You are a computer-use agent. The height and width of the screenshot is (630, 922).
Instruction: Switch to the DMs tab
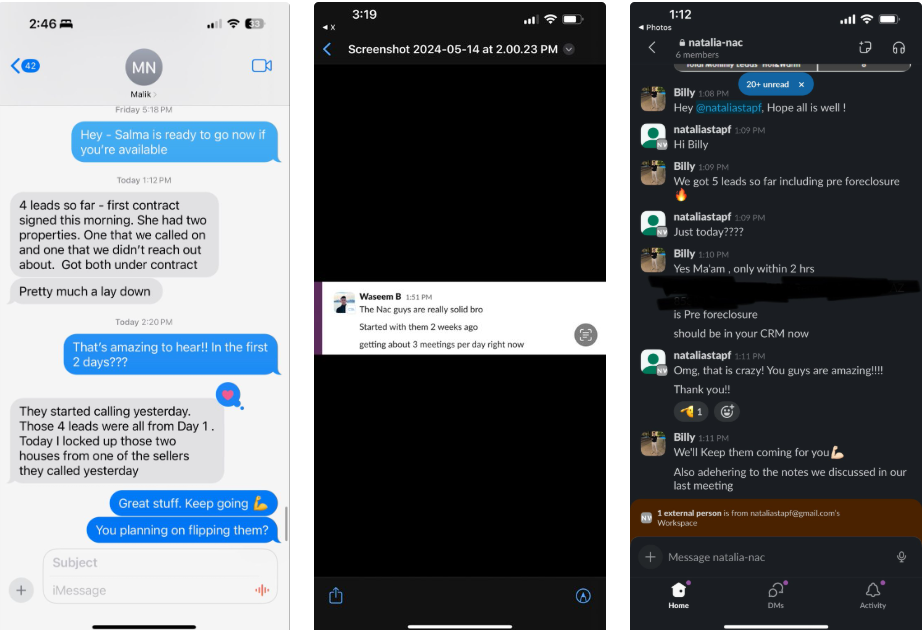coord(776,595)
